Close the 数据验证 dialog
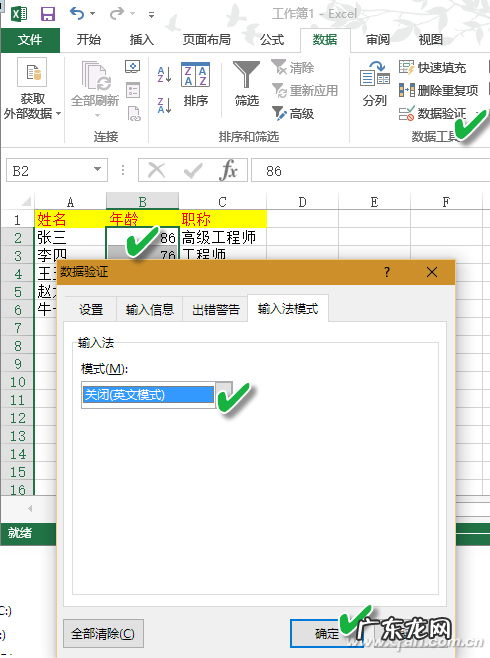Image resolution: width=490 pixels, height=658 pixels. point(432,272)
